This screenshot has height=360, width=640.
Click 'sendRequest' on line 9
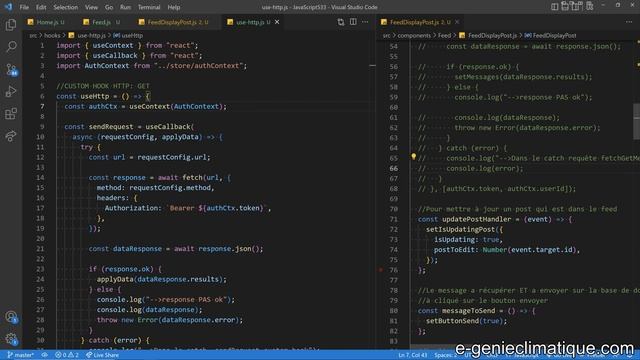111,127
